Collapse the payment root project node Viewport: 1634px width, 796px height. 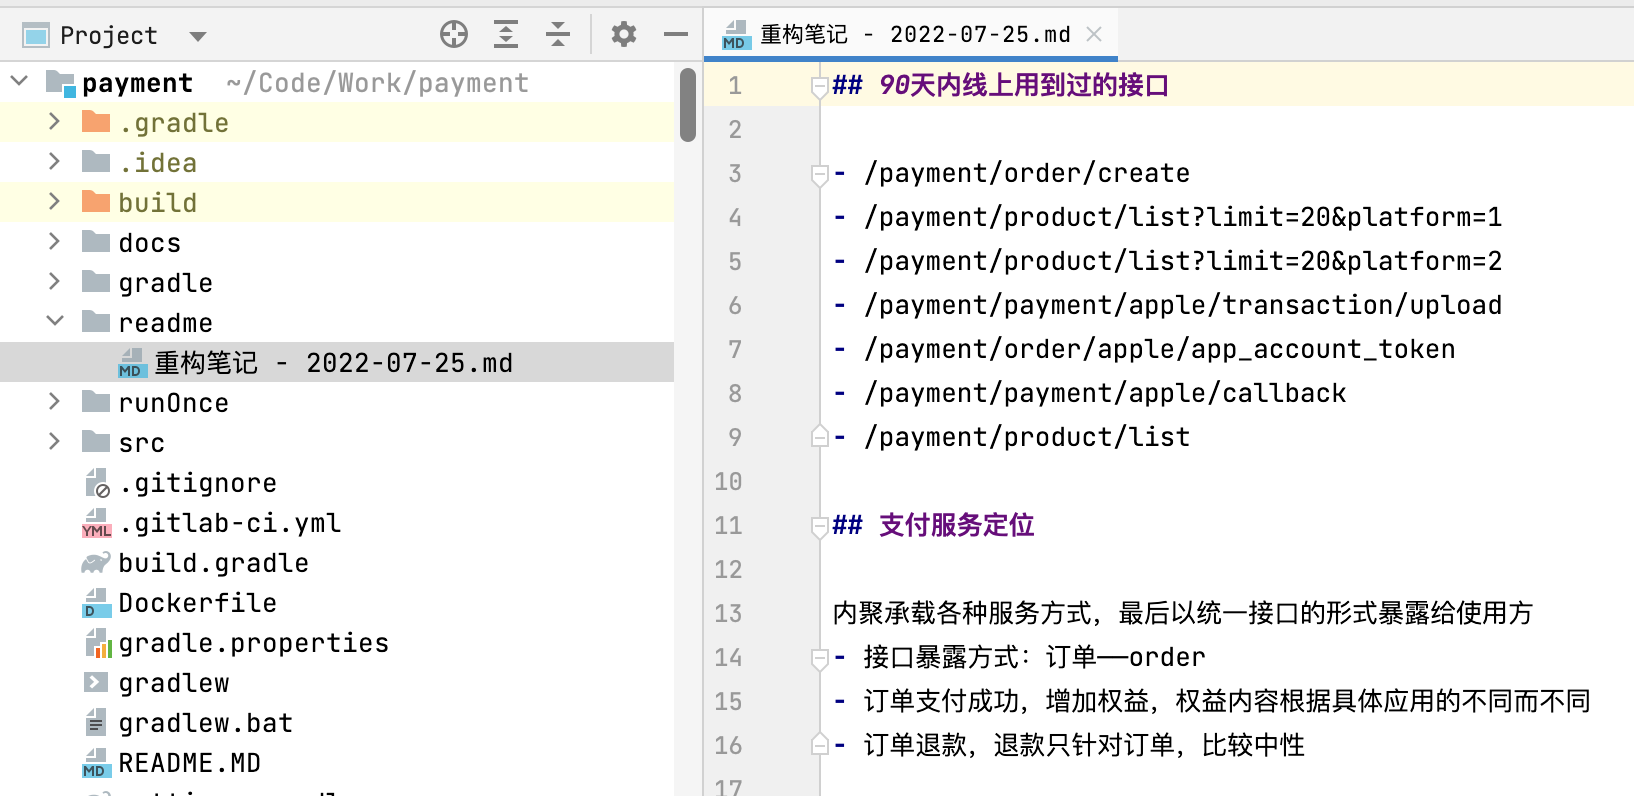19,81
